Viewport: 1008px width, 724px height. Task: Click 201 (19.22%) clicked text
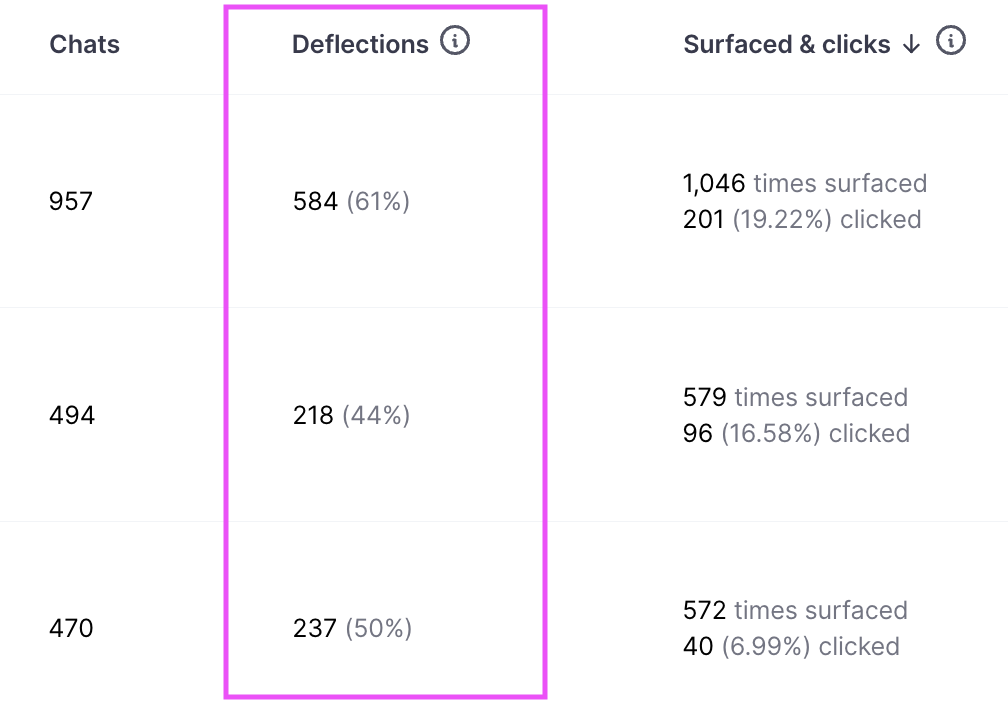point(802,219)
